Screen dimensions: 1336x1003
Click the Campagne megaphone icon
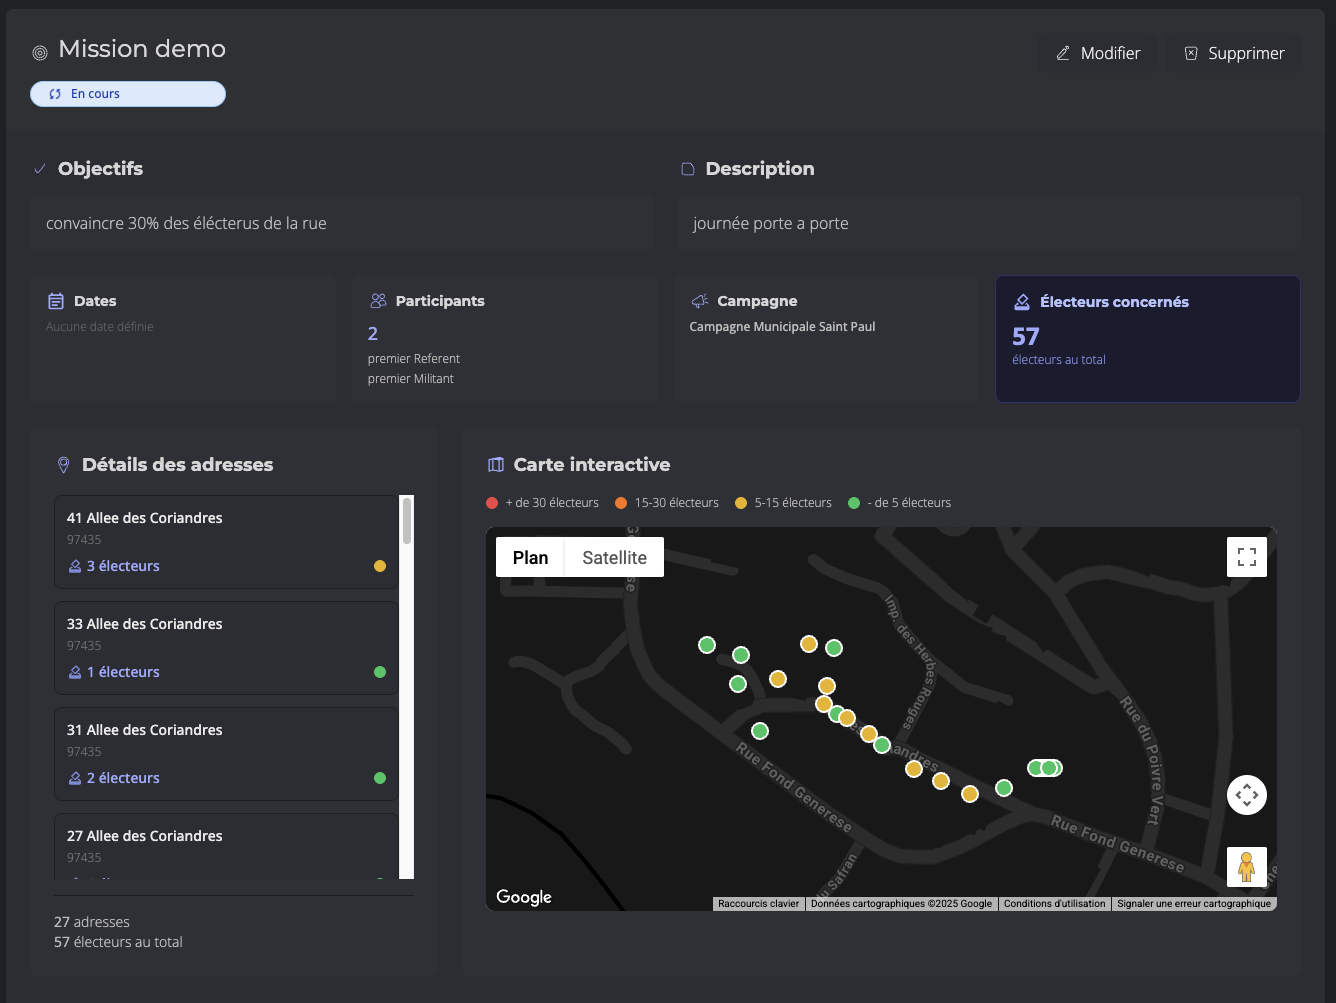(700, 301)
